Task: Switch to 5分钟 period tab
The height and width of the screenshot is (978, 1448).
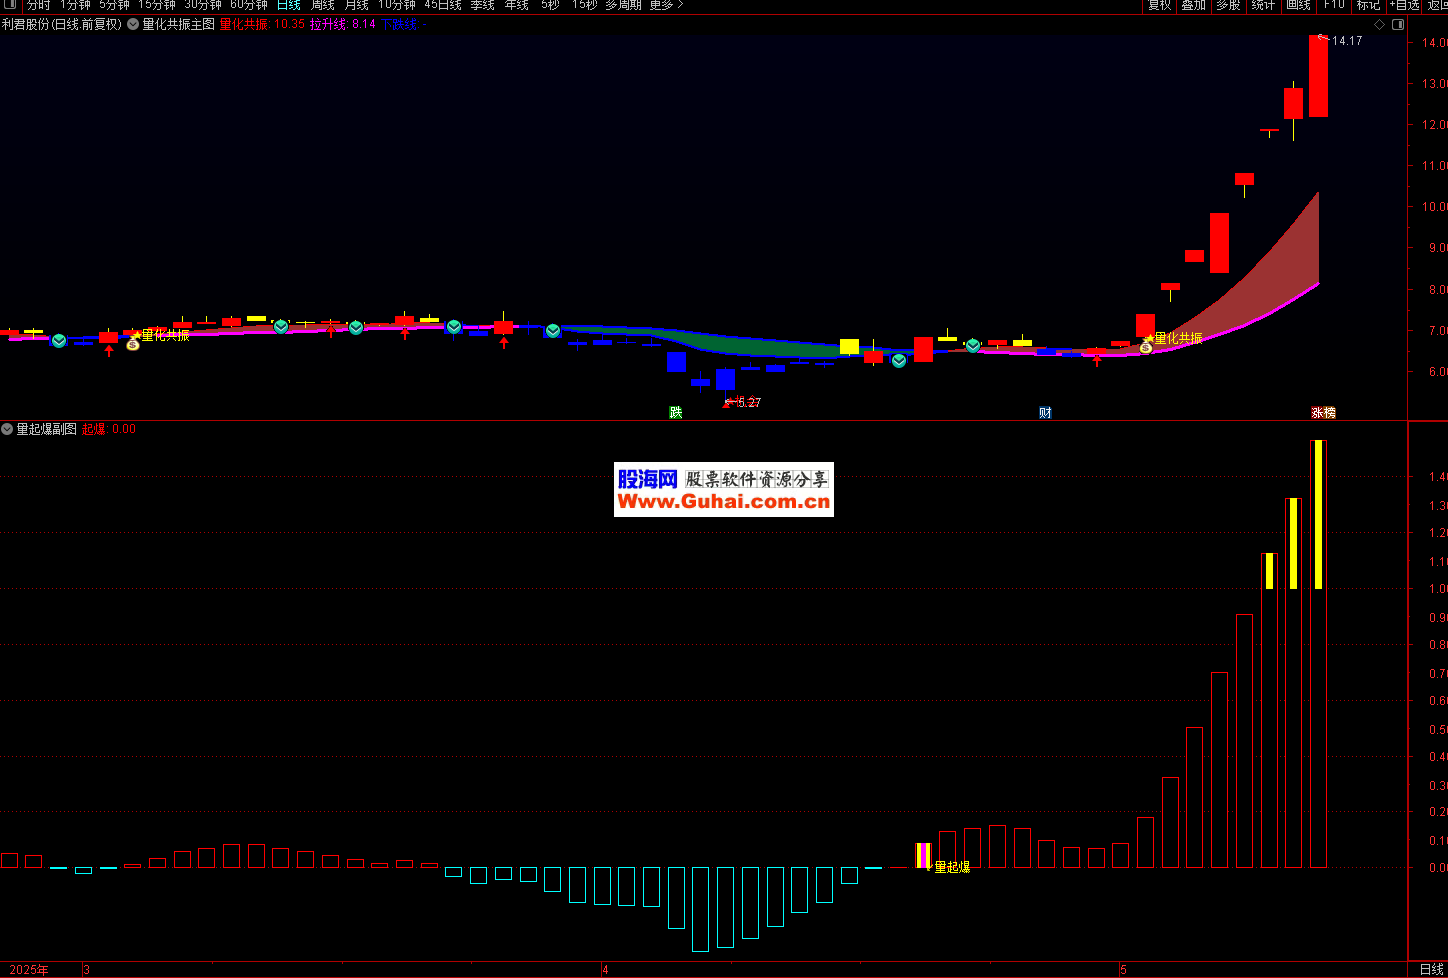Action: pyautogui.click(x=114, y=5)
